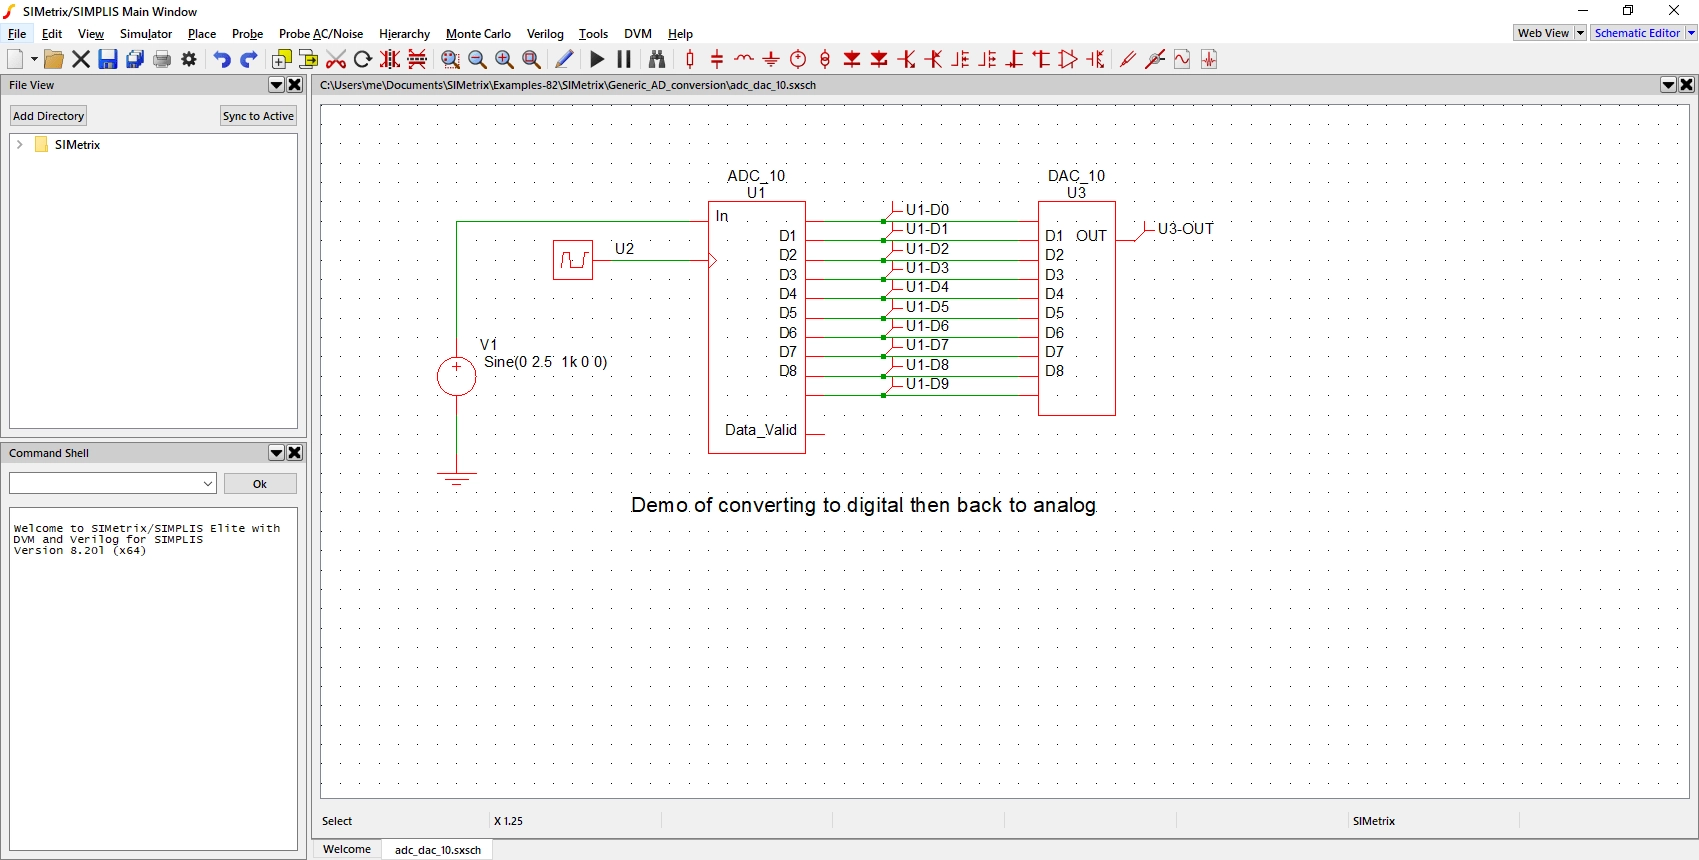This screenshot has width=1699, height=860.
Task: Open the dropdown arrow beside the New icon
Action: coord(35,59)
